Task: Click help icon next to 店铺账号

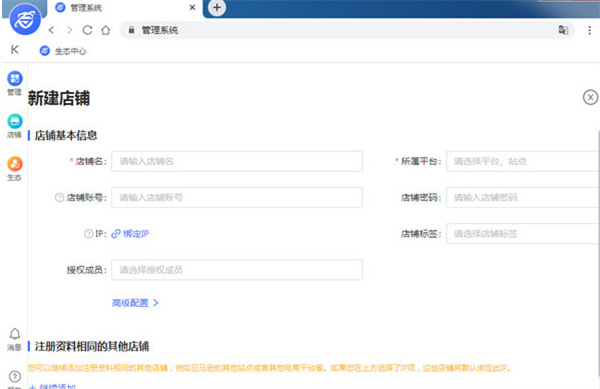Action: click(59, 197)
